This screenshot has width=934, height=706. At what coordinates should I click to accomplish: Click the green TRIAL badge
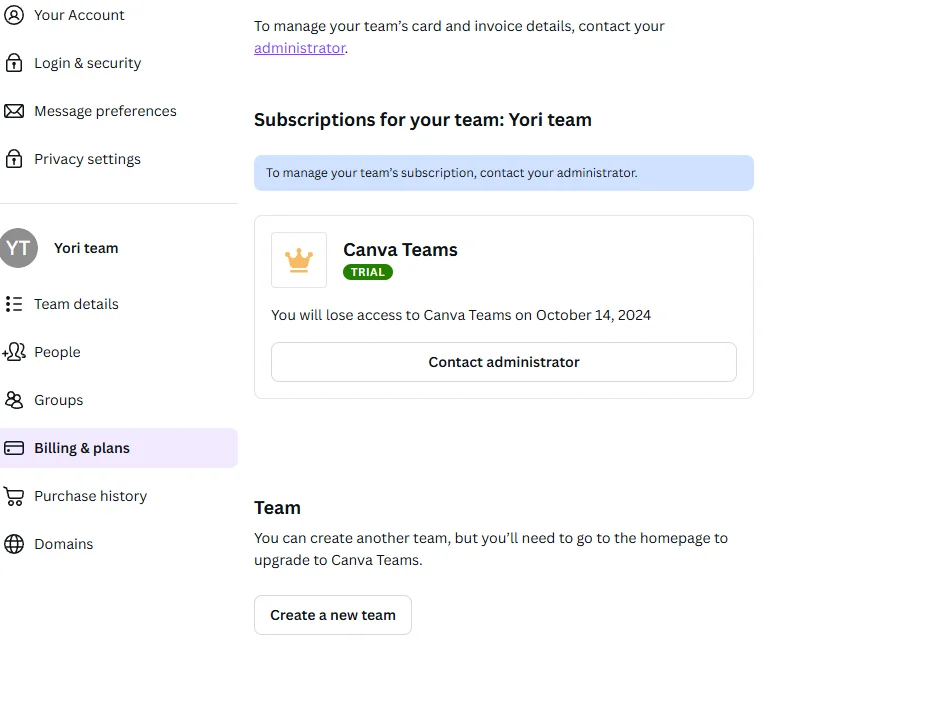coord(368,272)
